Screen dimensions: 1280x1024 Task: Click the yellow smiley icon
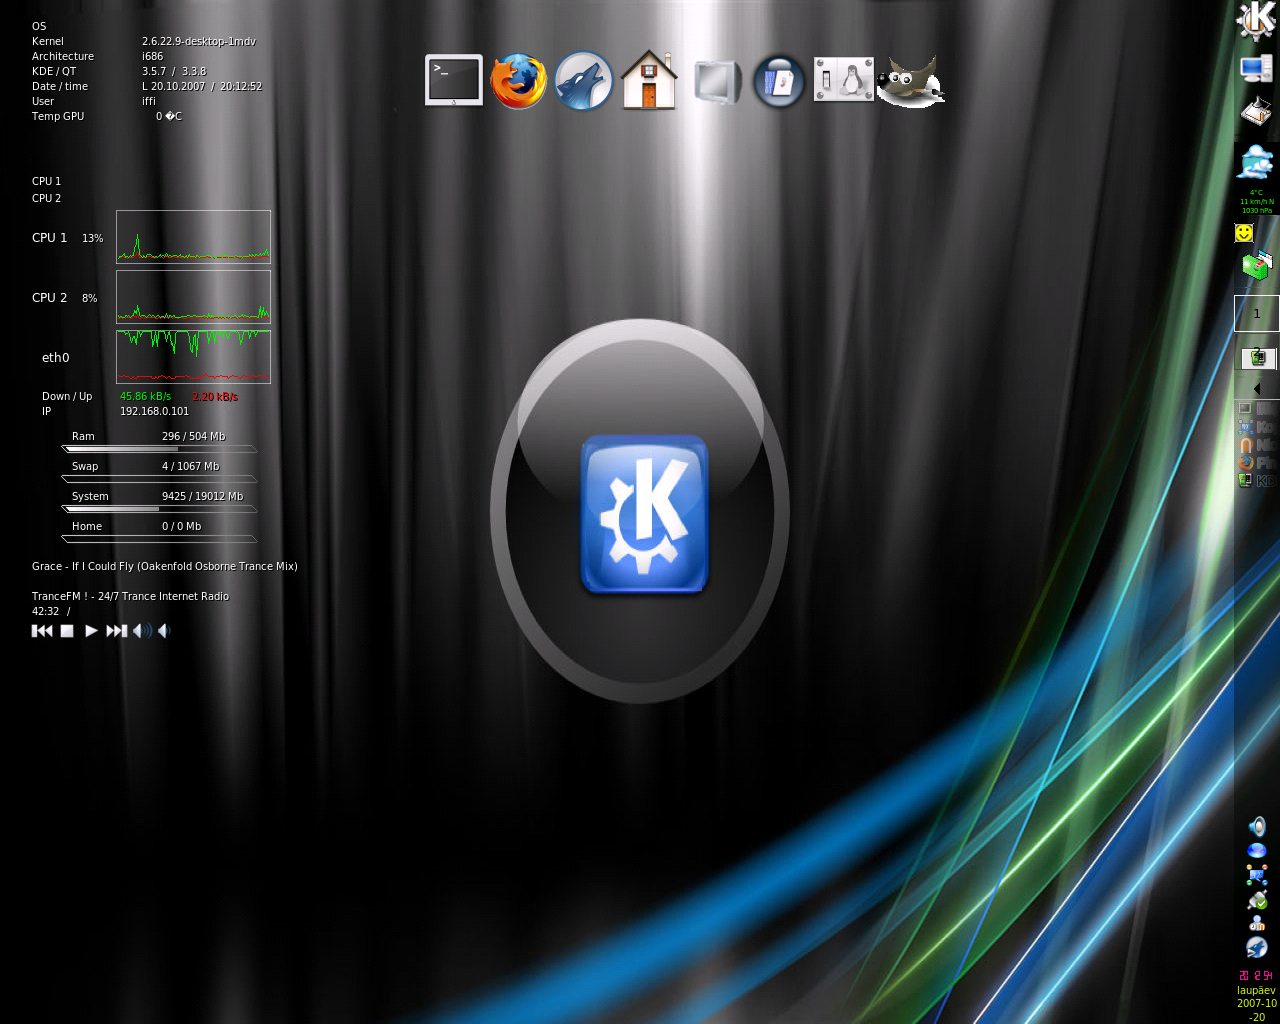1244,233
